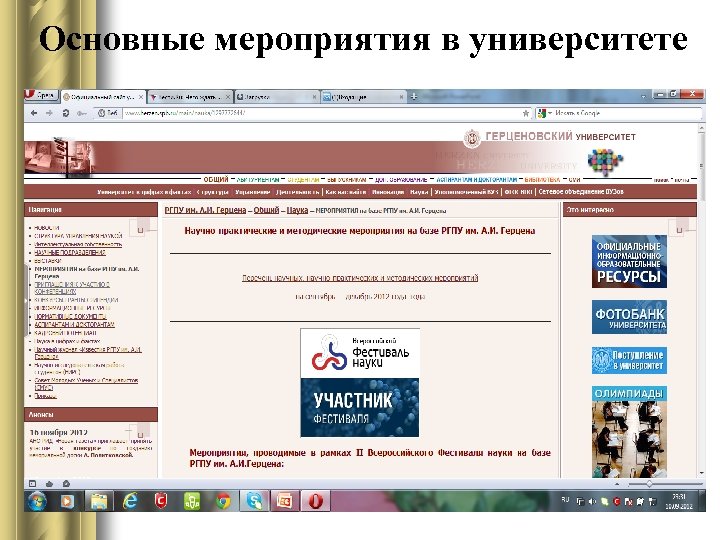Open the green app icon on taskbar
Viewport: 720px width, 540px height.
point(192,501)
